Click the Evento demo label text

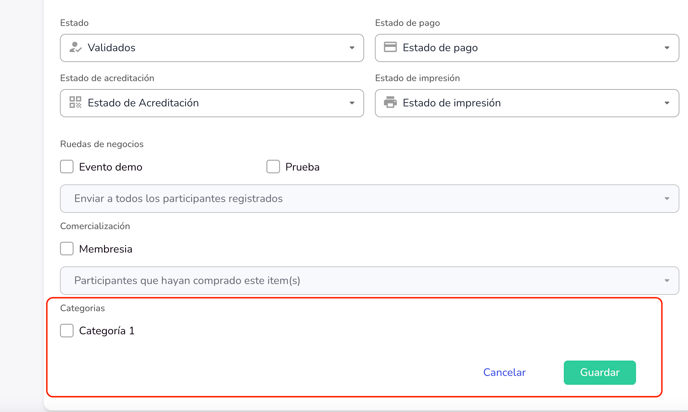click(x=110, y=167)
